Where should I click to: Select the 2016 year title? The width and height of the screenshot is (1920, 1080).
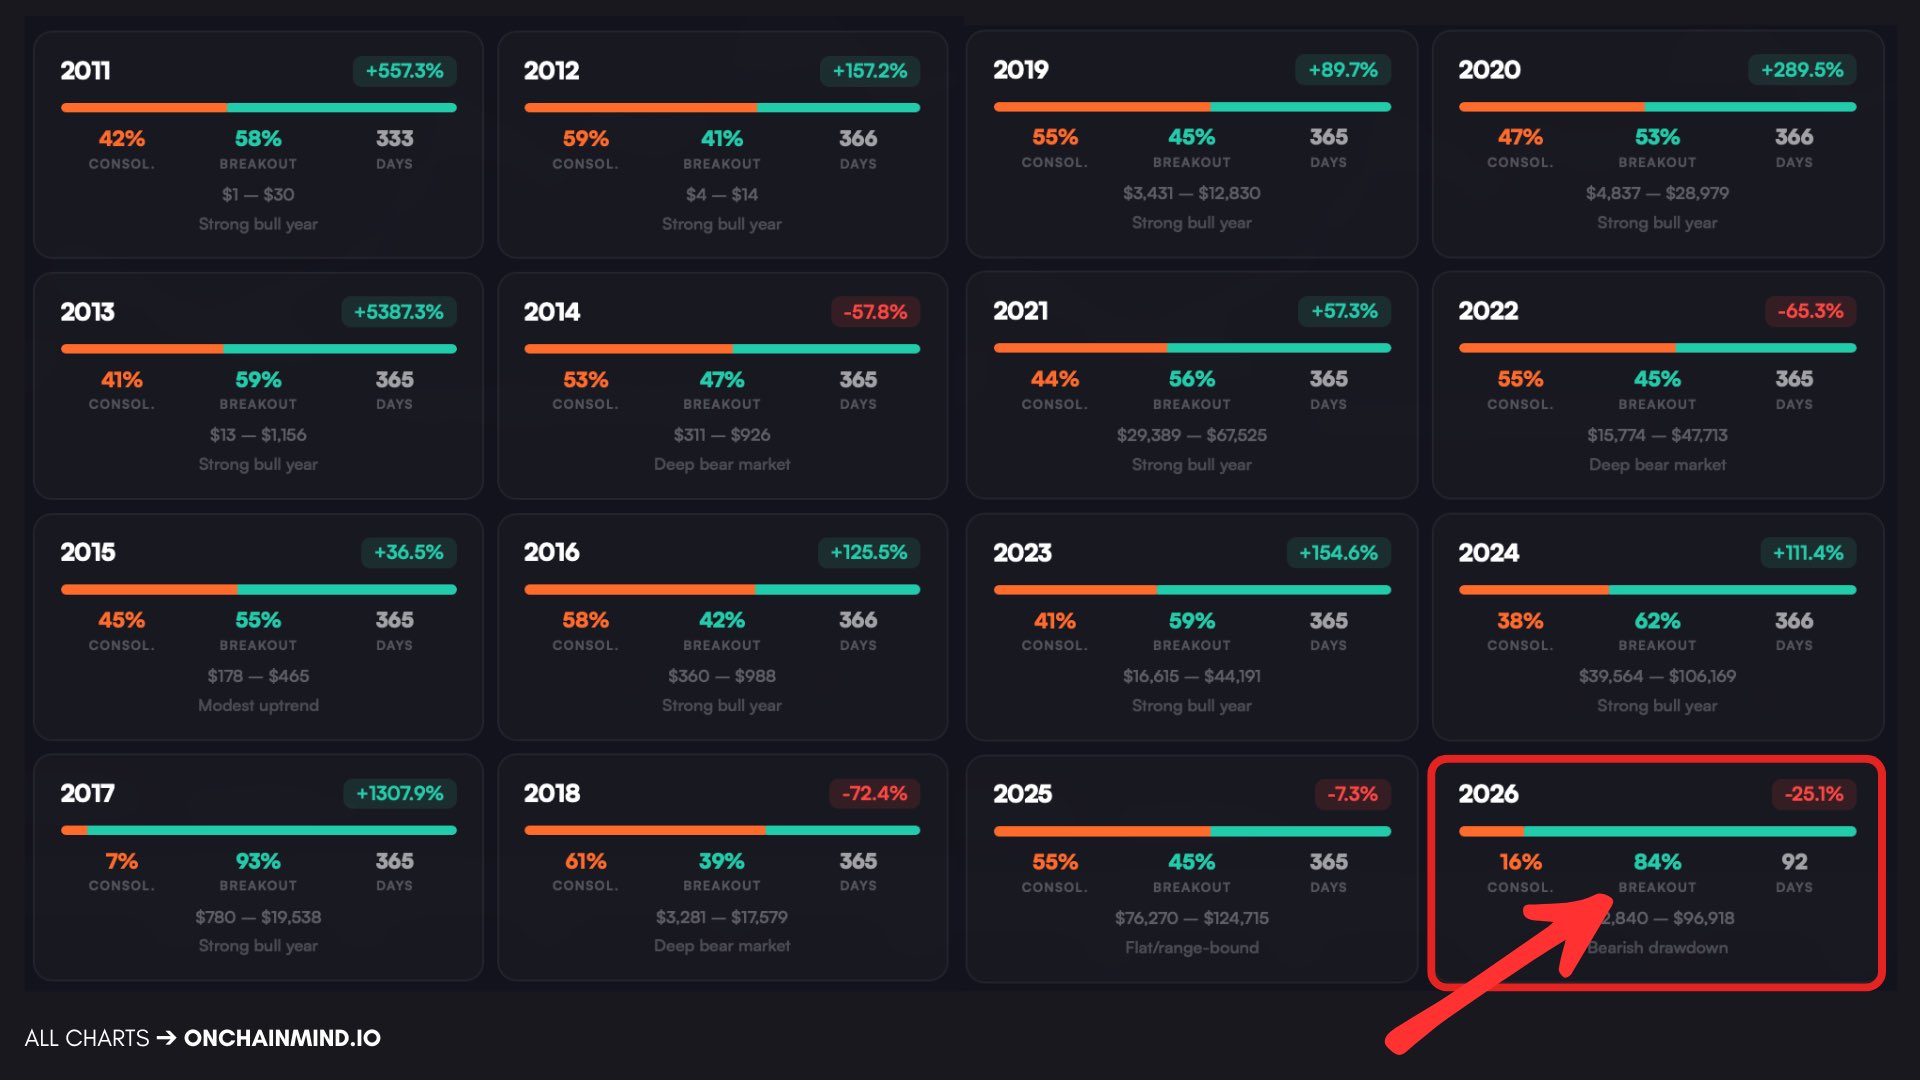tap(551, 552)
